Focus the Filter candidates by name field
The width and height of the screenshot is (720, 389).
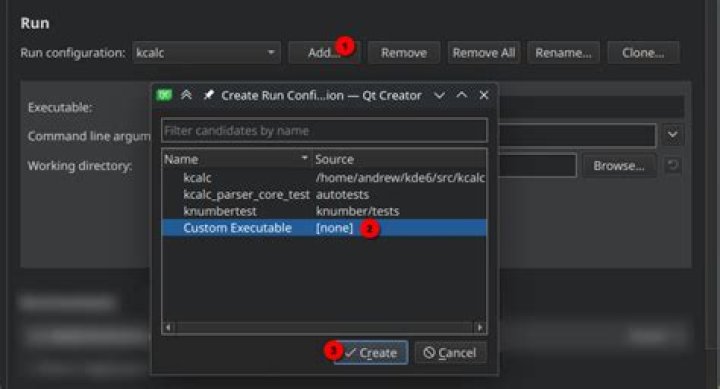[x=324, y=131]
